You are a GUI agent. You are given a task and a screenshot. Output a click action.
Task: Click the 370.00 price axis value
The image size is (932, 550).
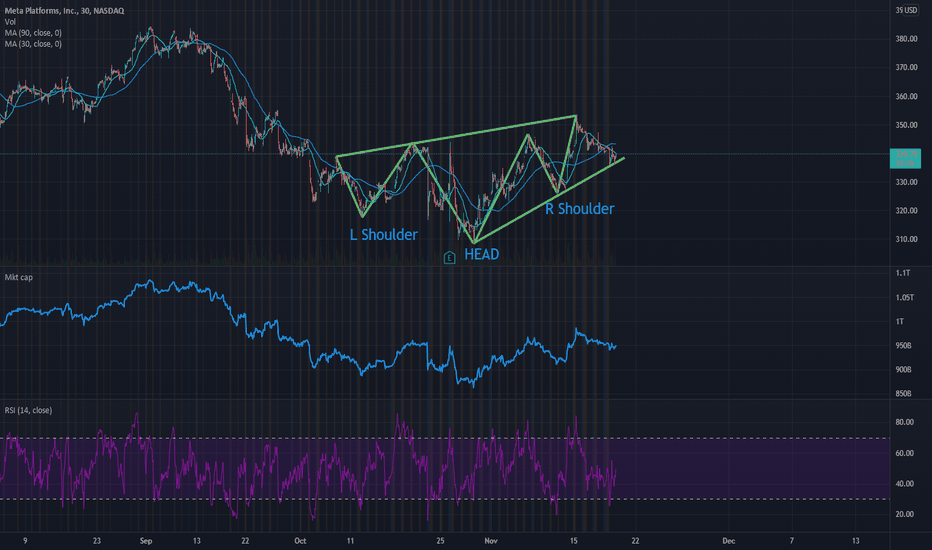tap(906, 67)
